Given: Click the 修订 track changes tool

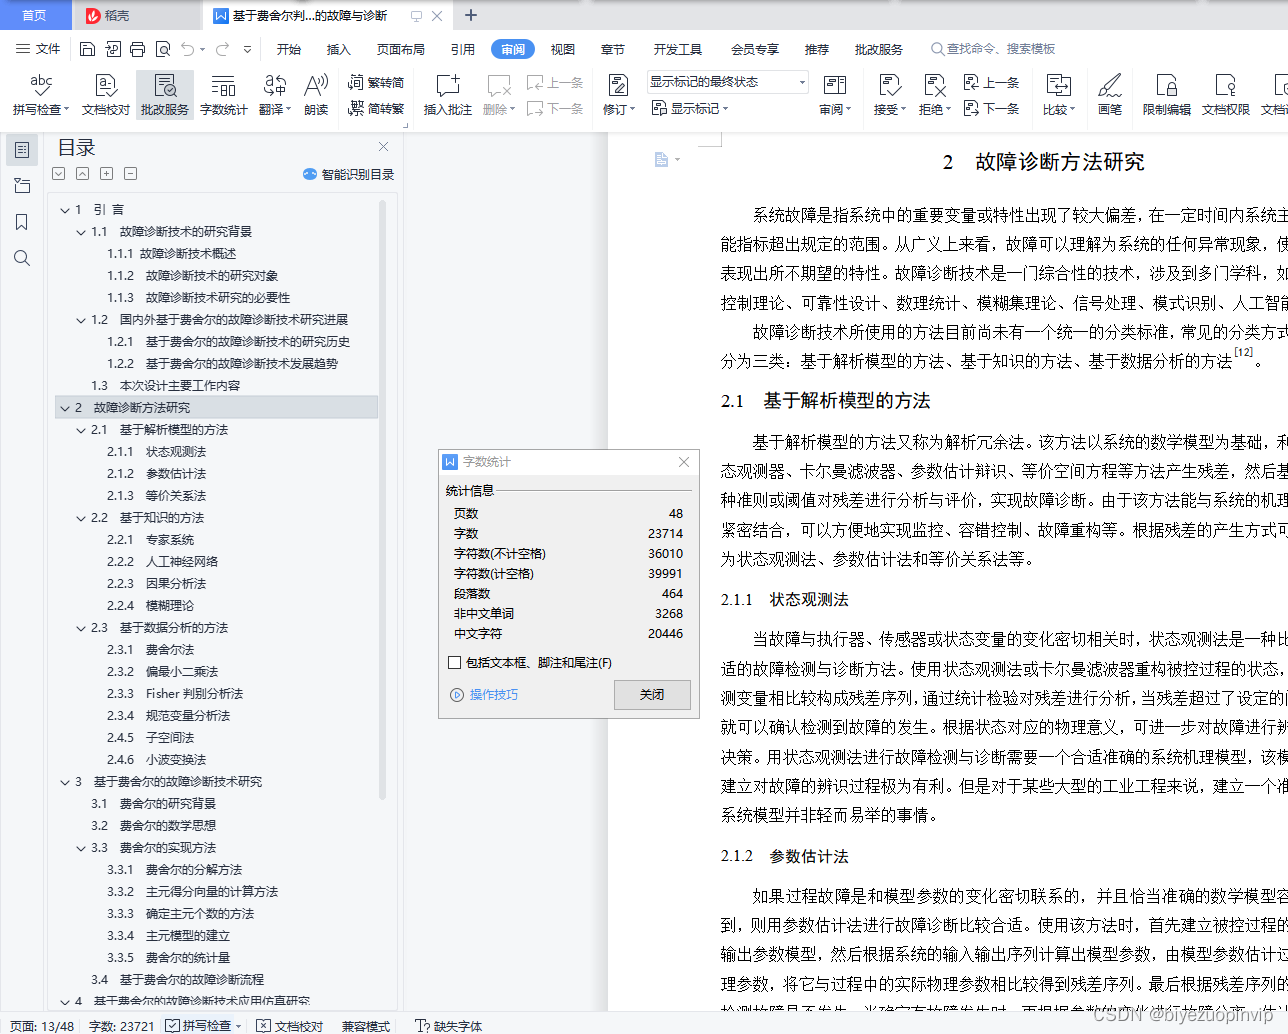Looking at the screenshot, I should tap(618, 94).
